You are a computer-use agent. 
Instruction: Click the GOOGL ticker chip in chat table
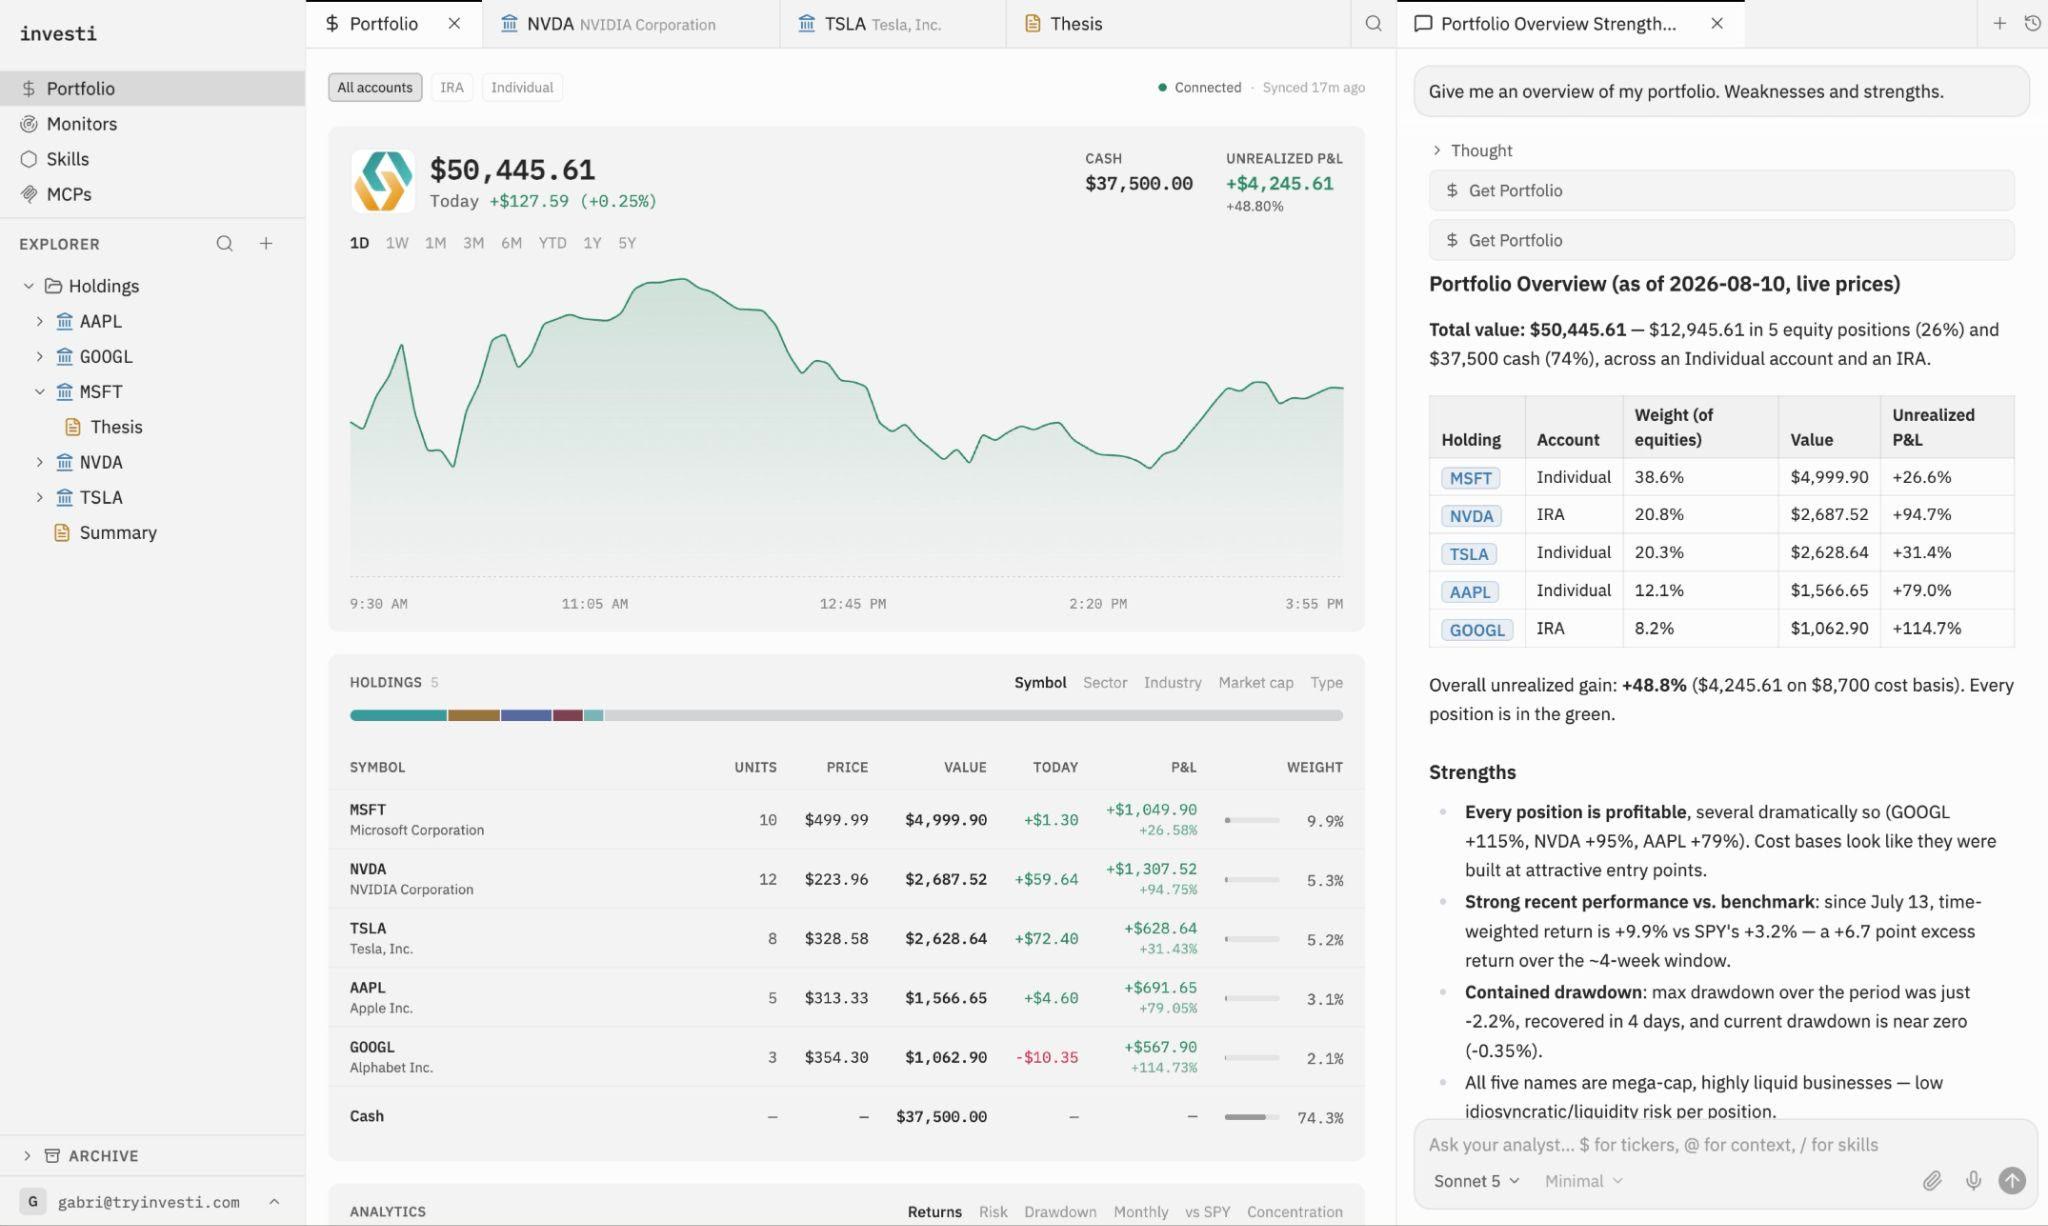tap(1477, 630)
